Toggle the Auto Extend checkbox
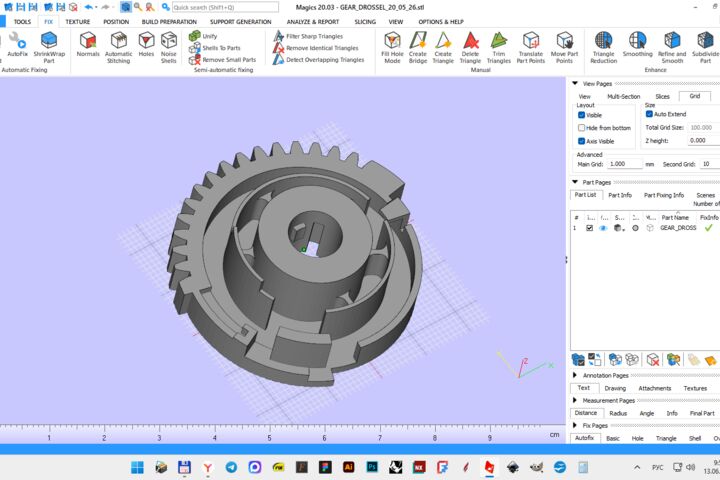This screenshot has width=720, height=480. pyautogui.click(x=649, y=114)
